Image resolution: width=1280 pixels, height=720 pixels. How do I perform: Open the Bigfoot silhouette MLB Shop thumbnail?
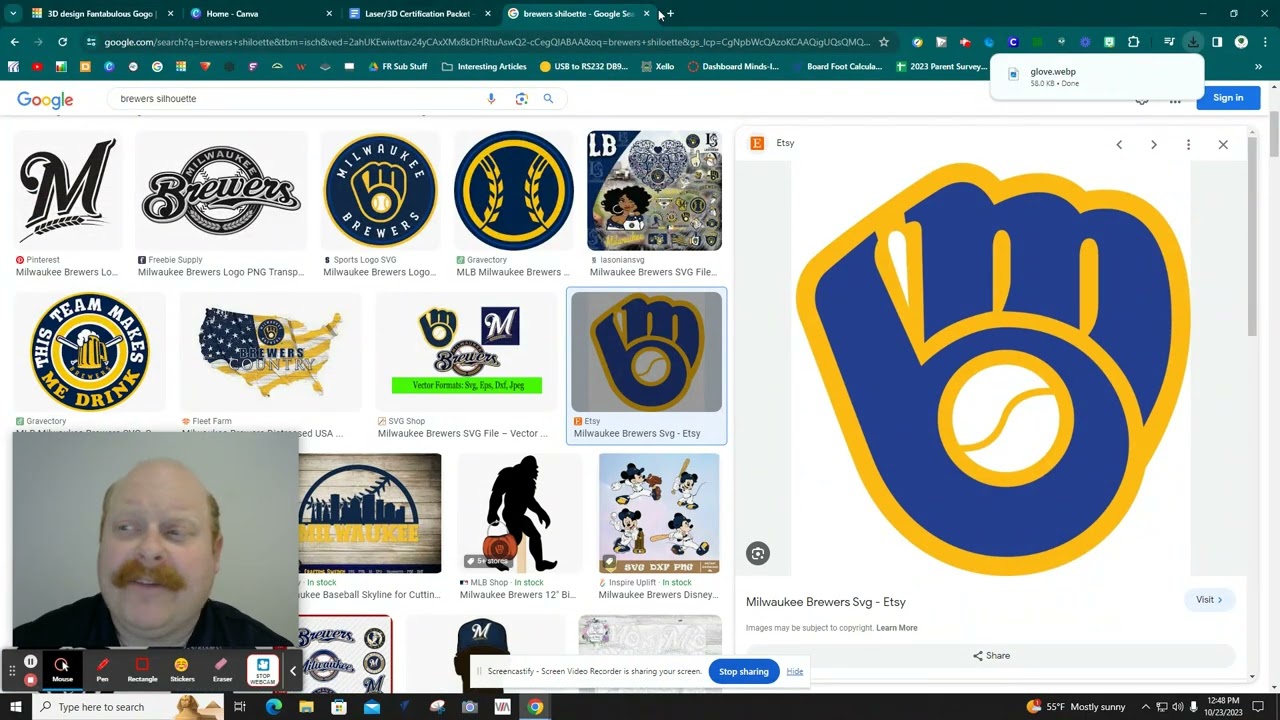(x=520, y=513)
